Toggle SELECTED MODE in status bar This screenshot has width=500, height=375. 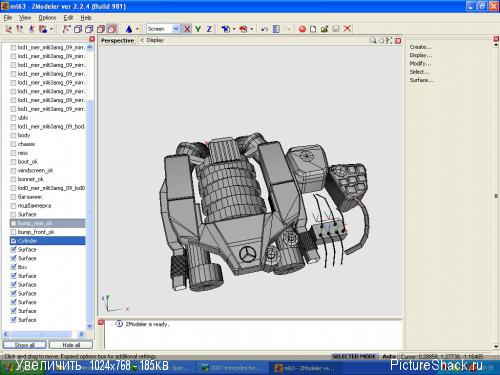click(x=354, y=356)
